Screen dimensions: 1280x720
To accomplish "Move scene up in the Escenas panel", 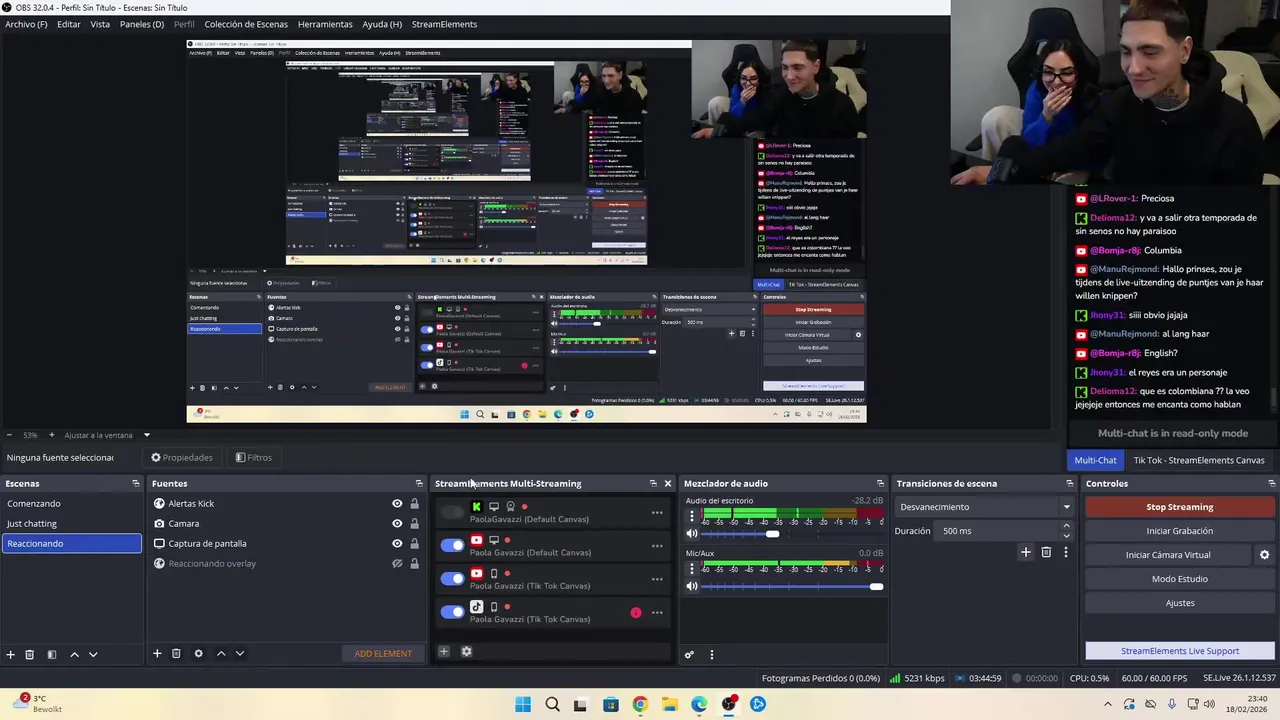I will point(74,654).
